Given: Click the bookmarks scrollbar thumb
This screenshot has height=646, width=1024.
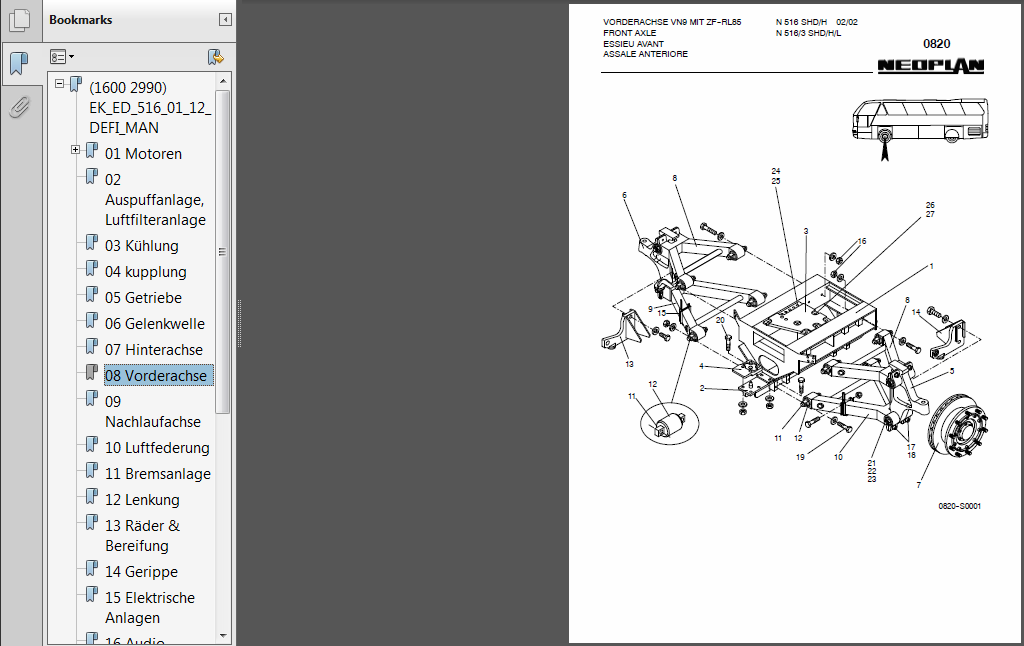Looking at the screenshot, I should pos(223,251).
